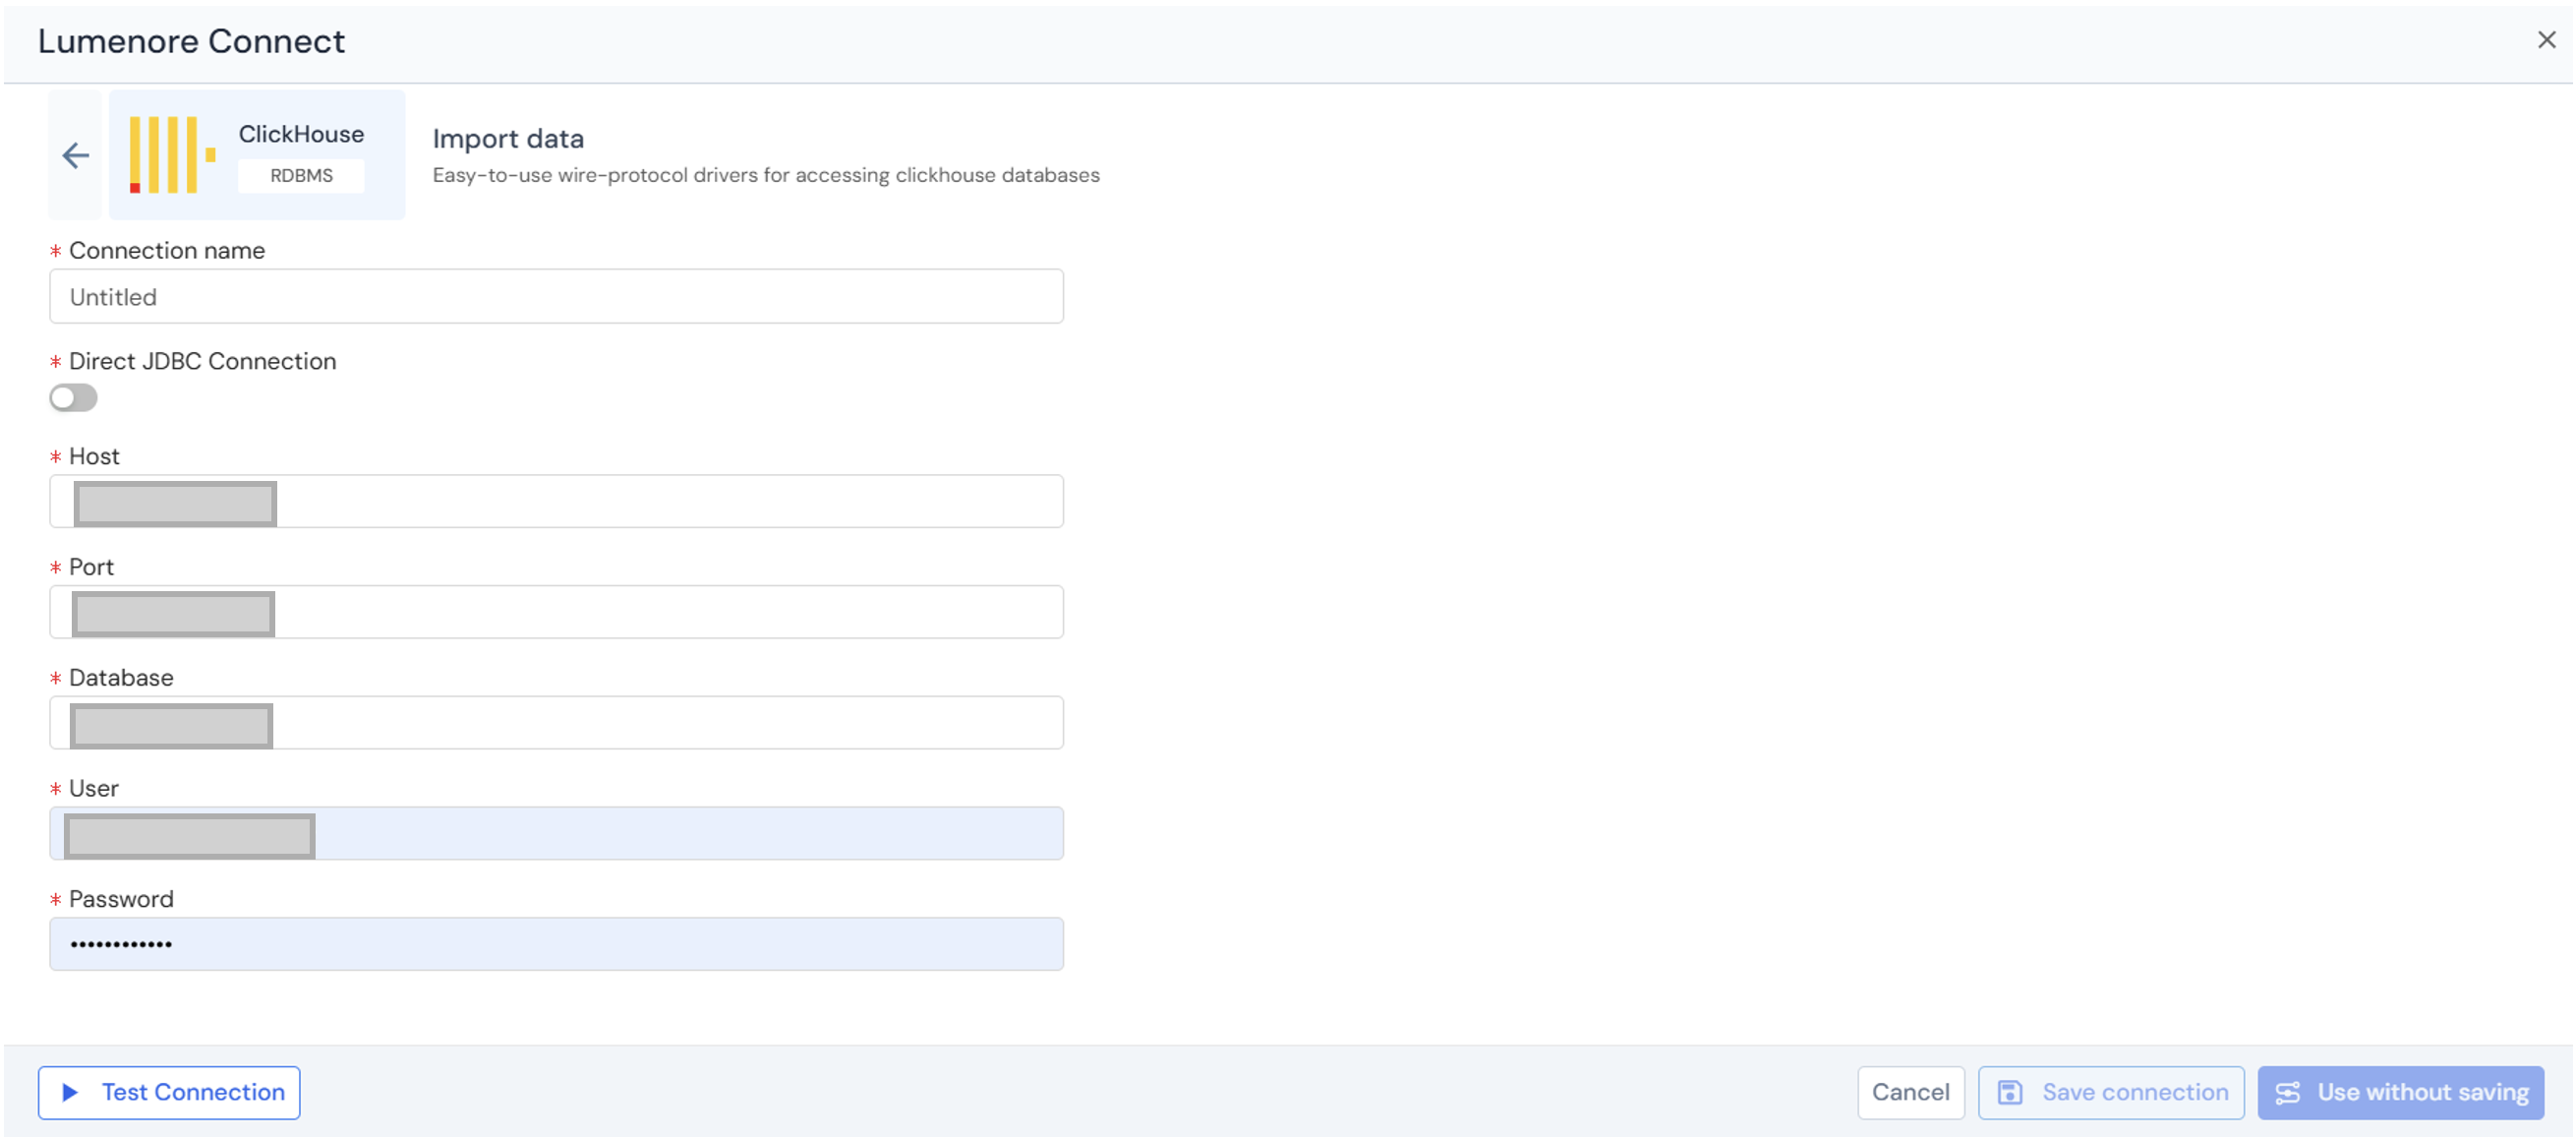The height and width of the screenshot is (1137, 2576).
Task: Click the Connection name input field
Action: tap(556, 297)
